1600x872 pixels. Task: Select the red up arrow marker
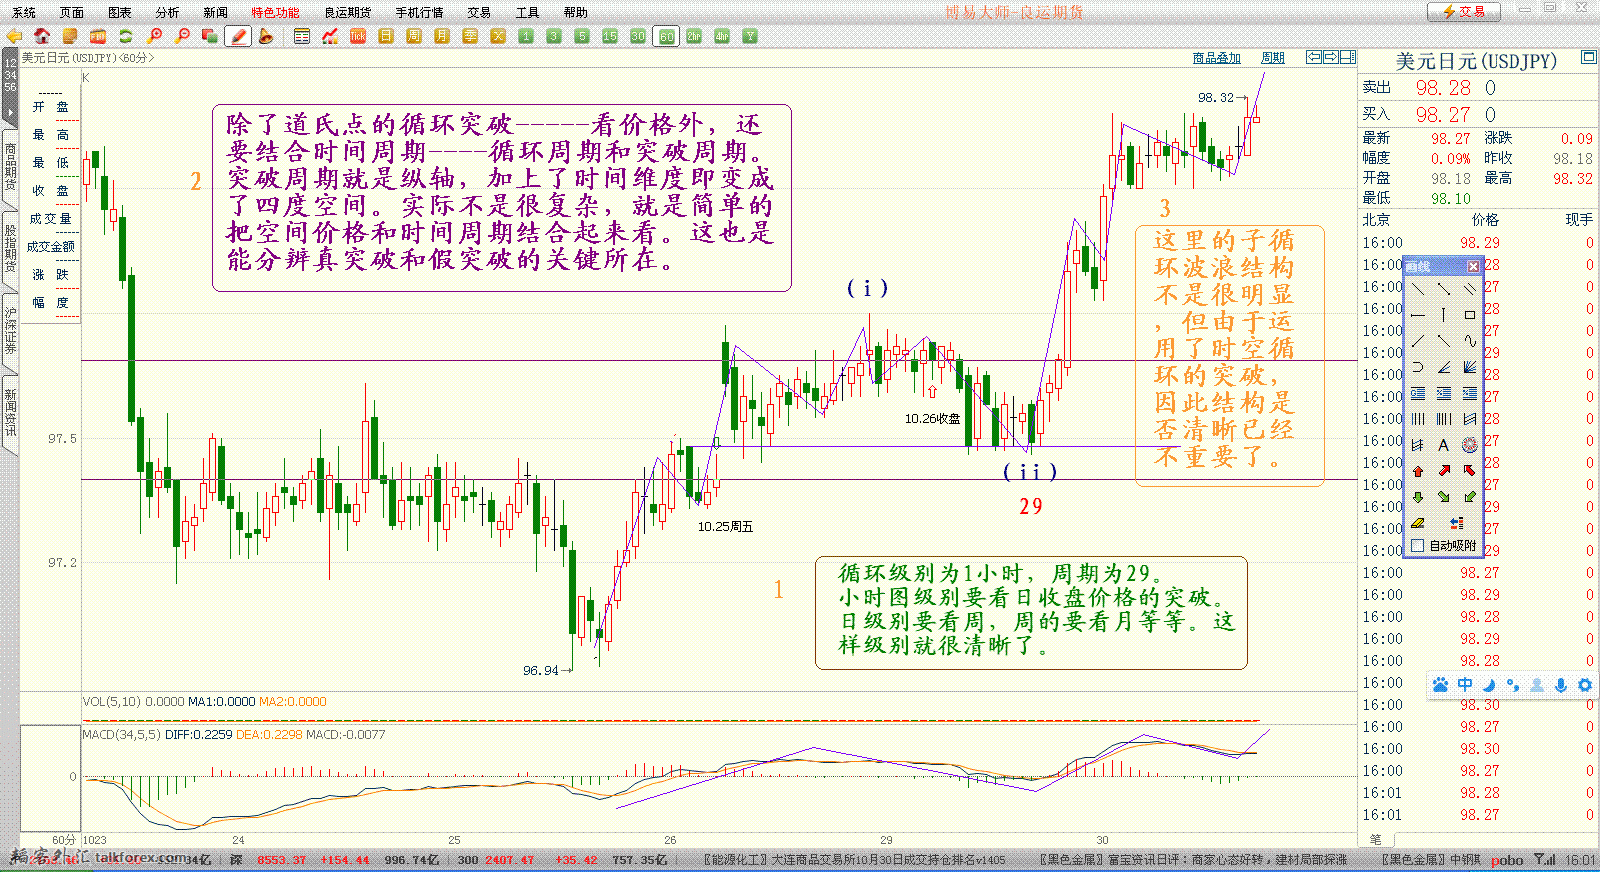[x=1418, y=471]
